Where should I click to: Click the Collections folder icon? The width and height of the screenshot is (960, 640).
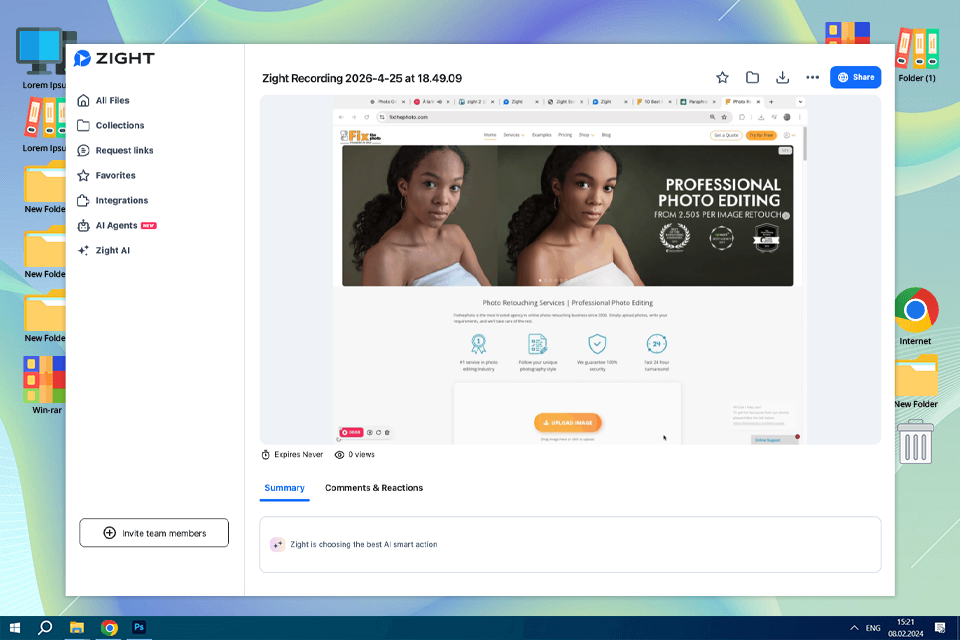[83, 126]
